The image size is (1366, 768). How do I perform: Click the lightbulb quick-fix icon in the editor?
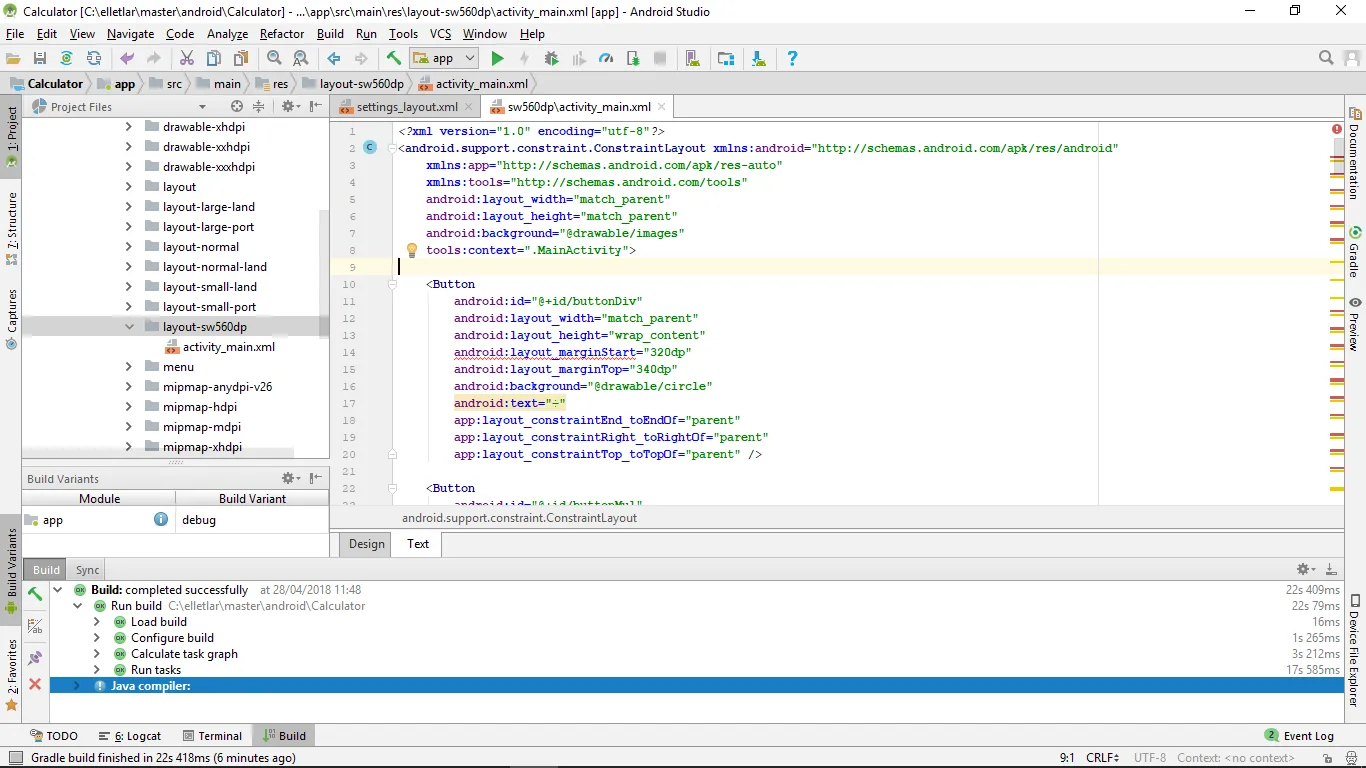411,250
